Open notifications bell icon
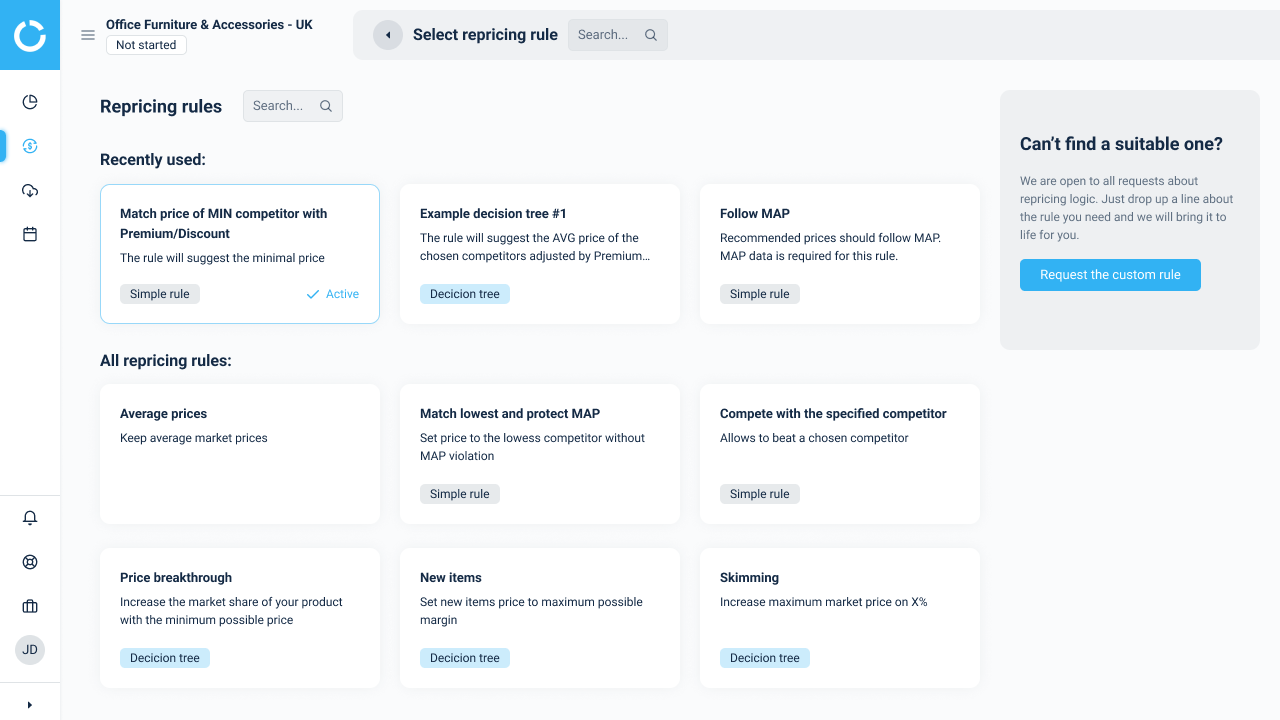 point(30,518)
